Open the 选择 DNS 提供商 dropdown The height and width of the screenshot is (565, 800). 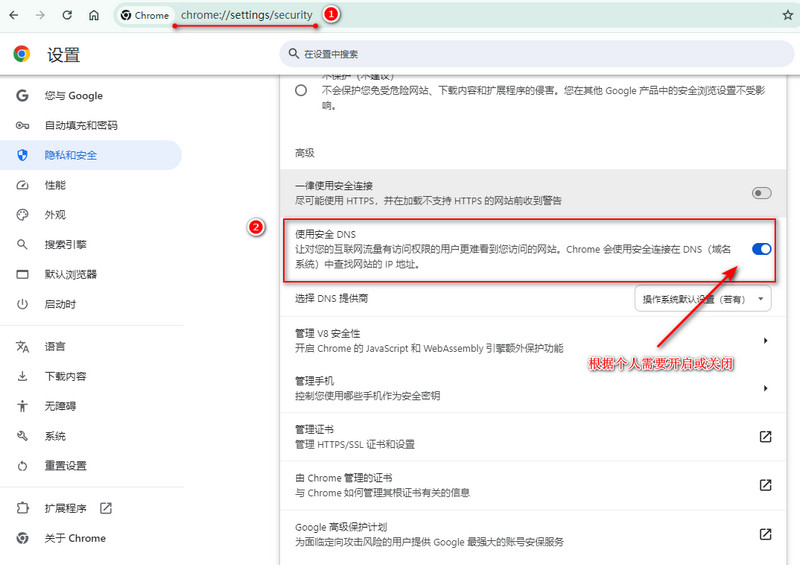tap(703, 299)
